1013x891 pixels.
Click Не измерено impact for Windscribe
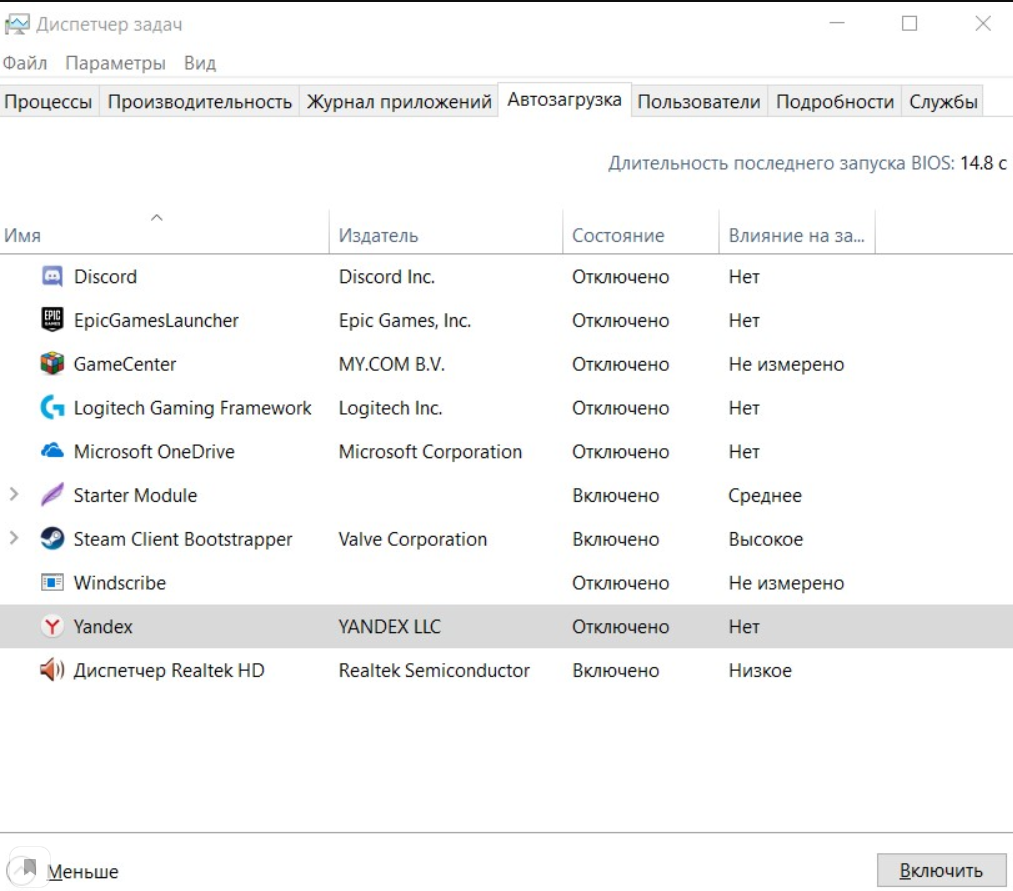(x=786, y=583)
